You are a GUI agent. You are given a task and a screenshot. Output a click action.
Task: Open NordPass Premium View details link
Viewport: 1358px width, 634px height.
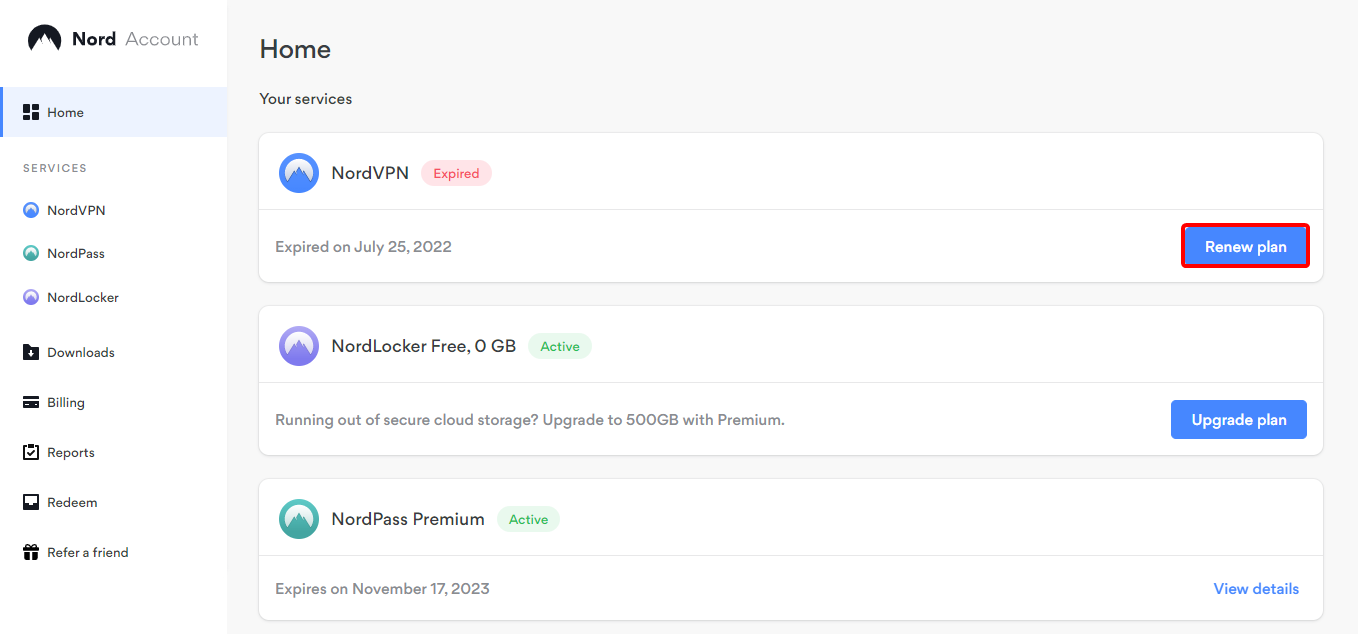click(x=1256, y=589)
